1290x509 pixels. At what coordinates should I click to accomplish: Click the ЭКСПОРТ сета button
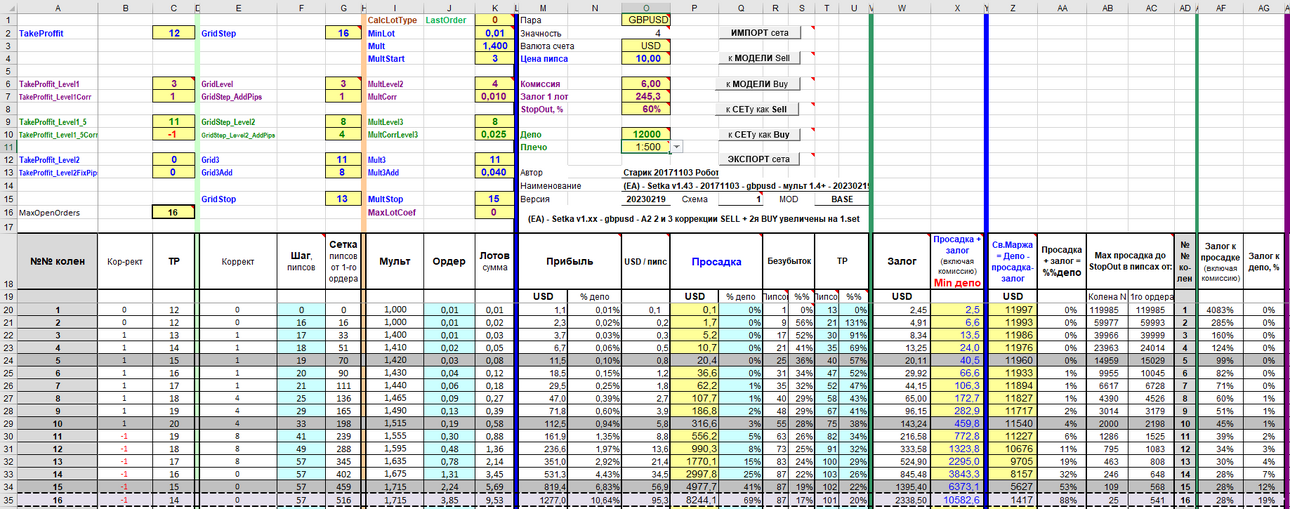pyautogui.click(x=760, y=159)
